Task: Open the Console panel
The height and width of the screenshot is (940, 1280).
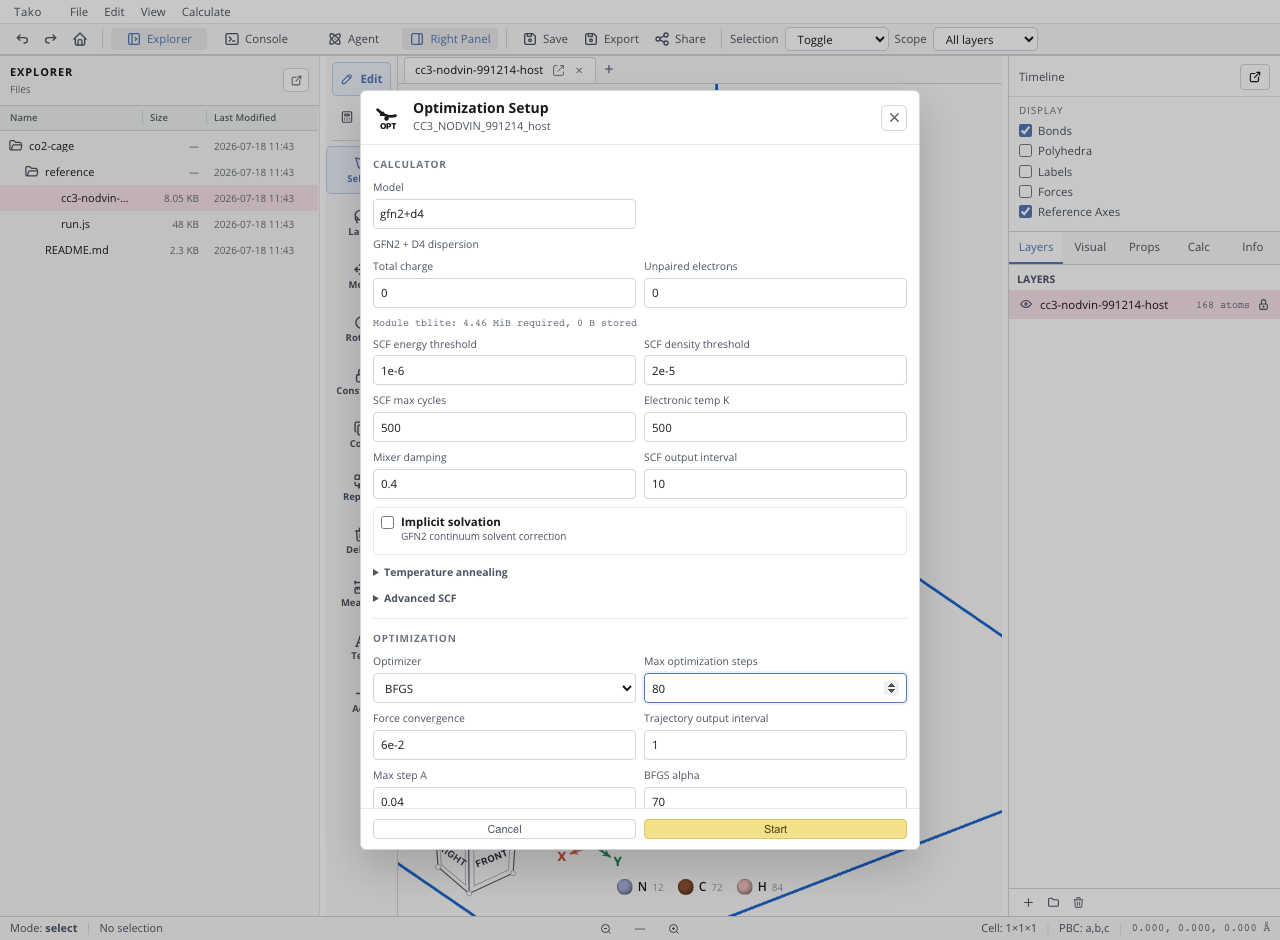Action: click(256, 39)
